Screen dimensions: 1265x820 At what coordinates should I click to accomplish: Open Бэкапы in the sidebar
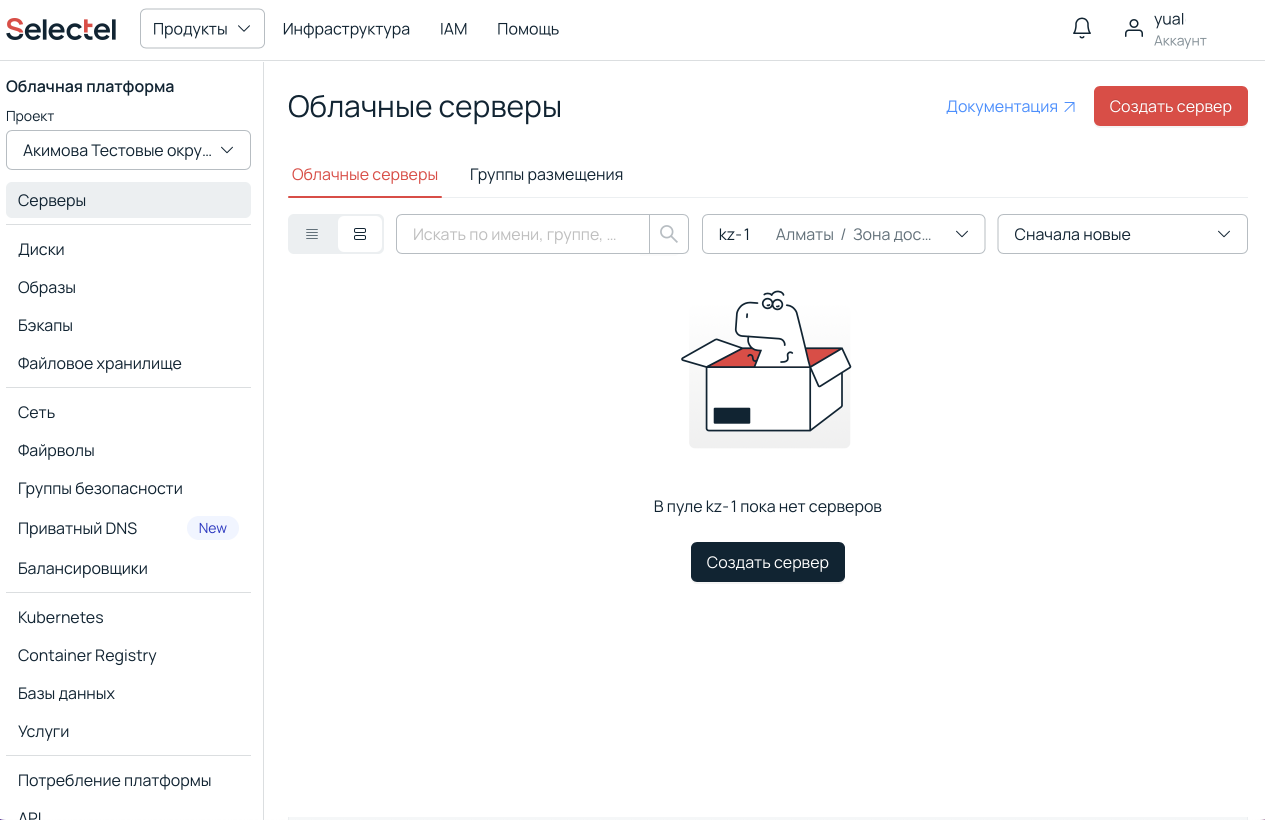(x=128, y=325)
